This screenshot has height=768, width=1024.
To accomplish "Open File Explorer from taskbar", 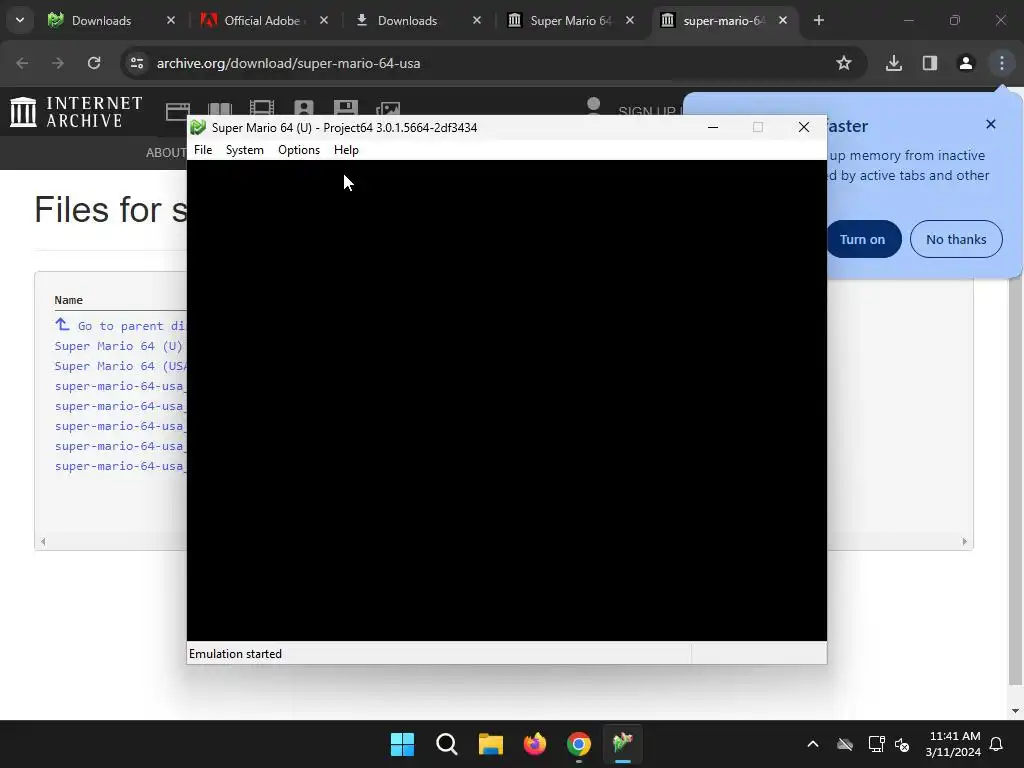I will pyautogui.click(x=490, y=744).
